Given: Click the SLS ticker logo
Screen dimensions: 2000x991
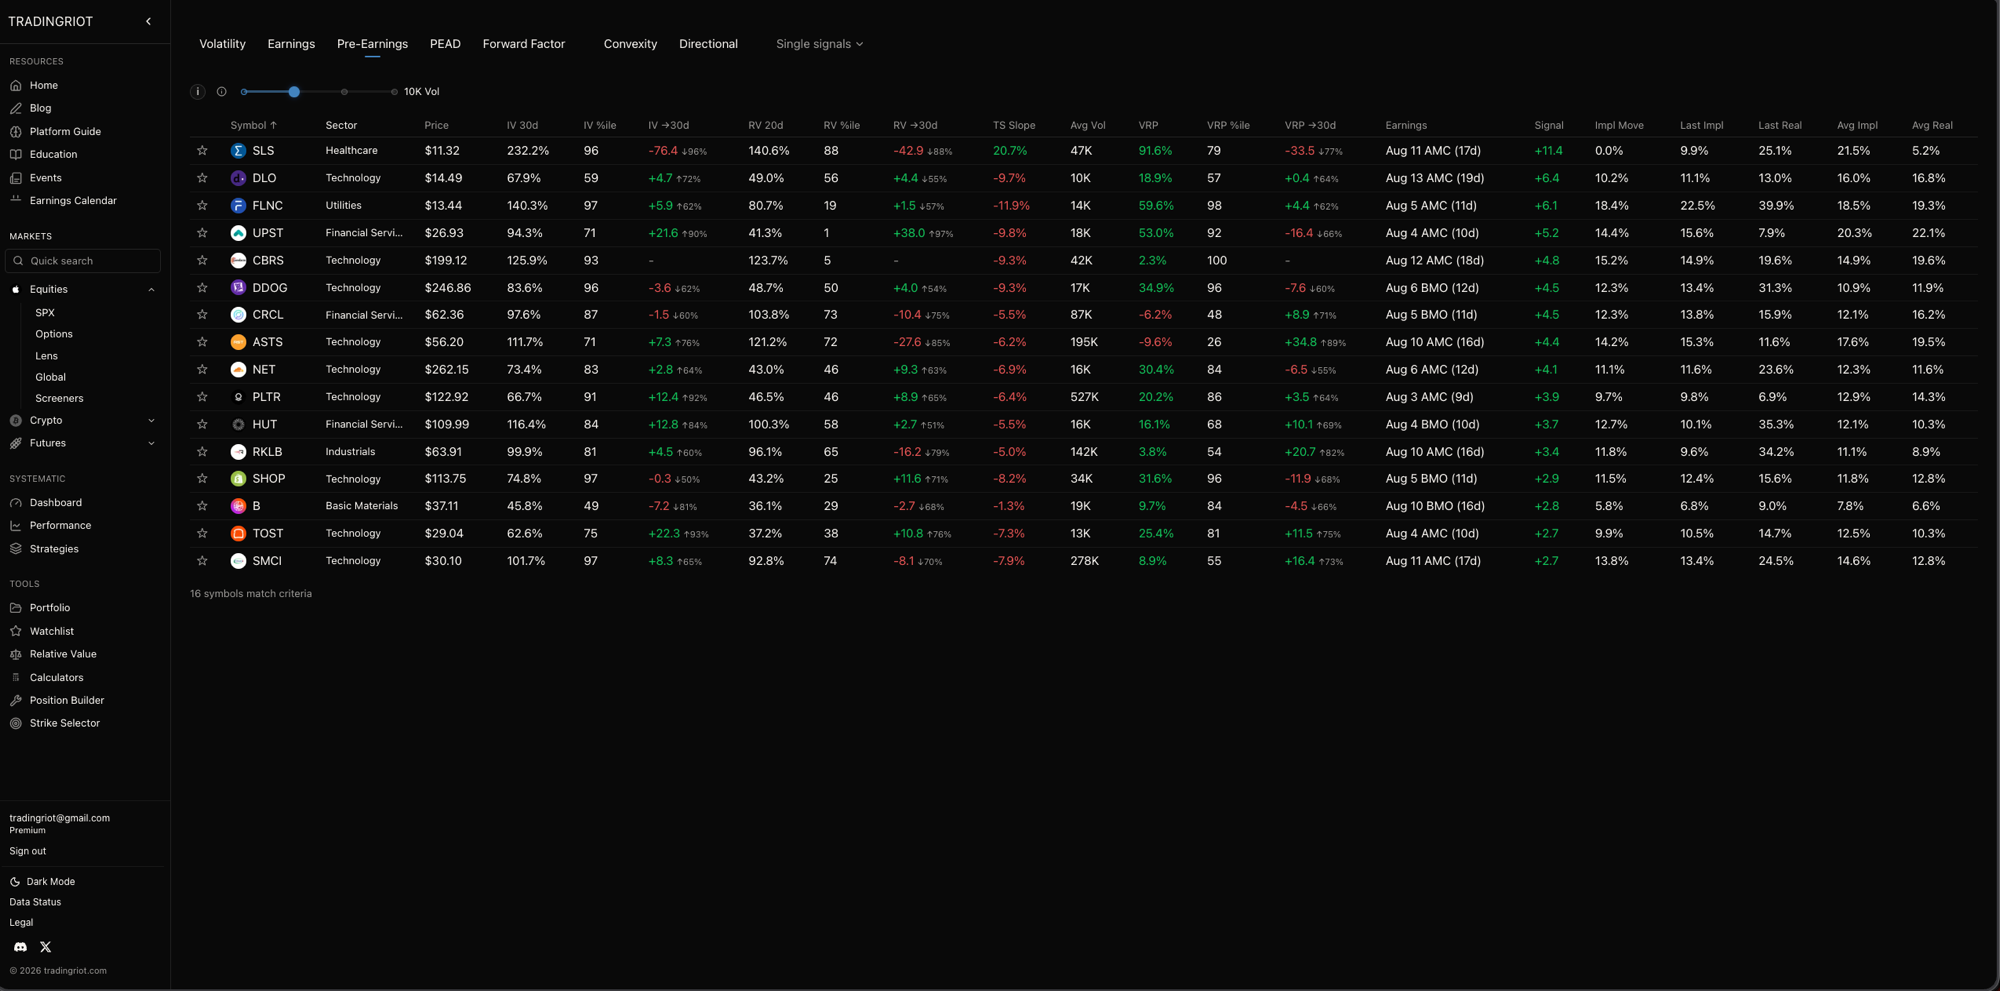Looking at the screenshot, I should [x=238, y=151].
